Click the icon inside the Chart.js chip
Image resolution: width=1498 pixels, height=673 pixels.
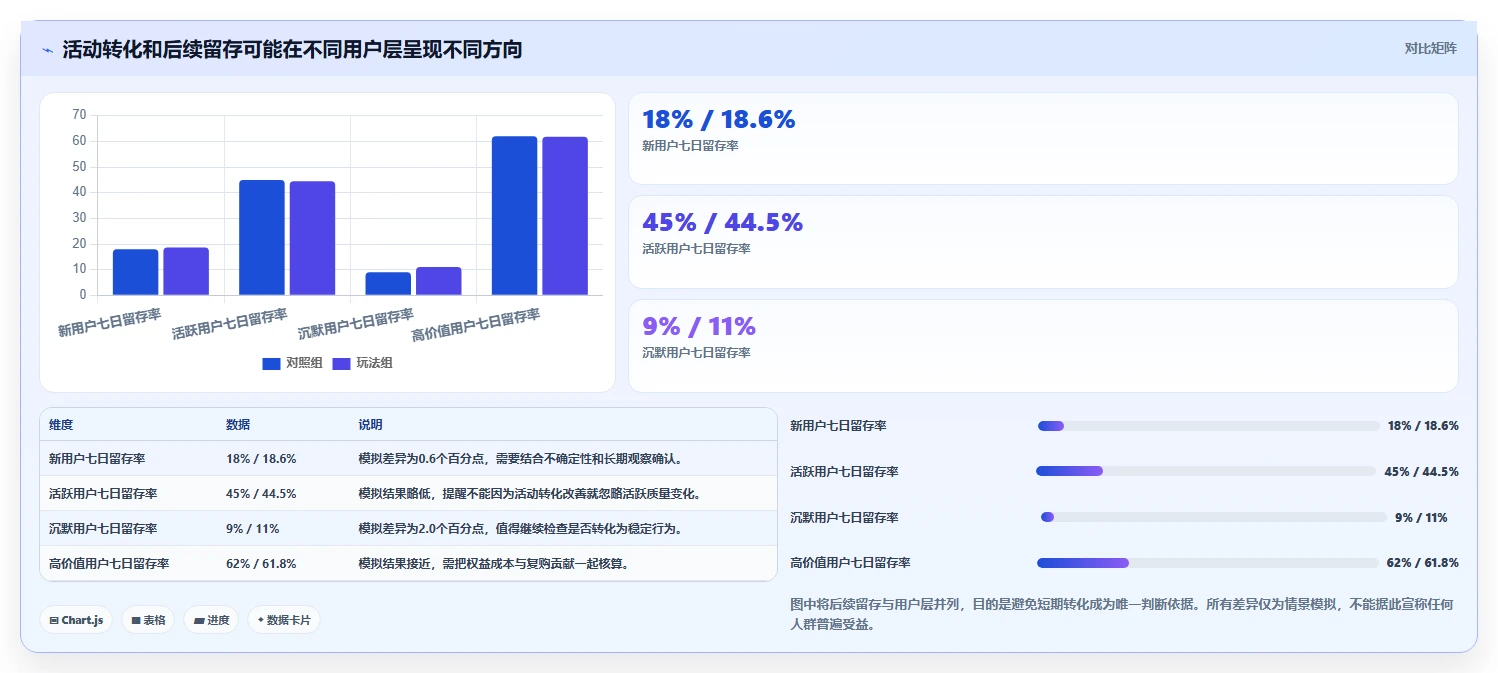54,620
